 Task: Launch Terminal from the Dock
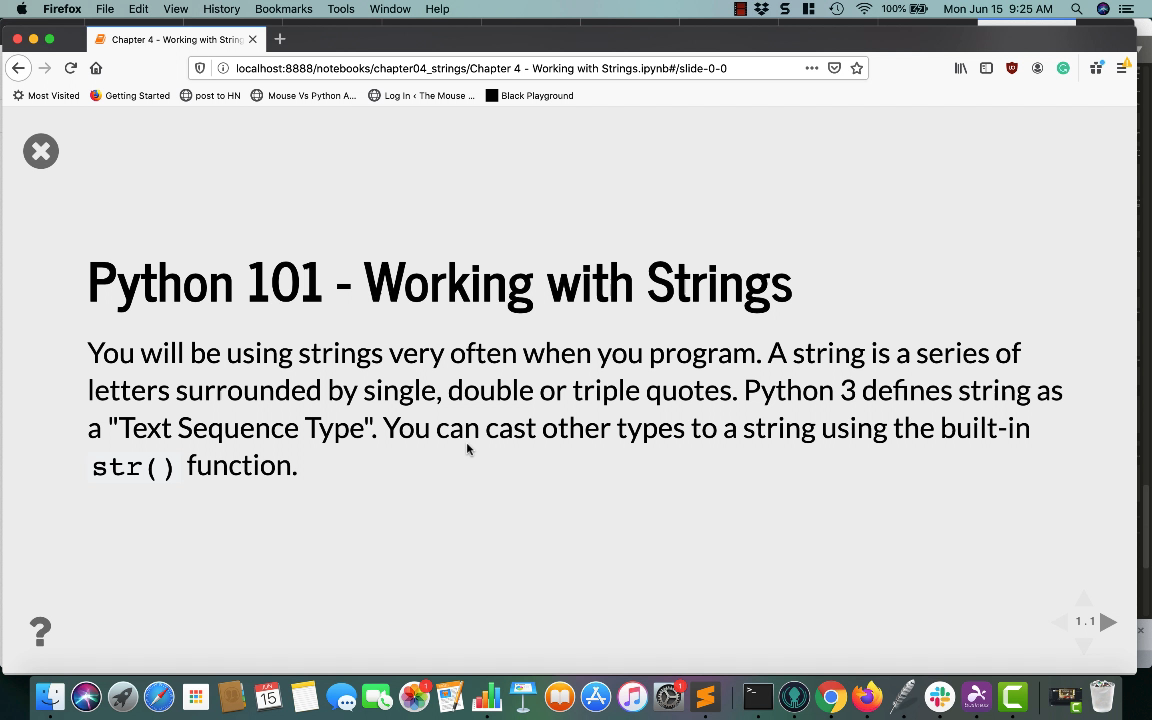[x=757, y=696]
